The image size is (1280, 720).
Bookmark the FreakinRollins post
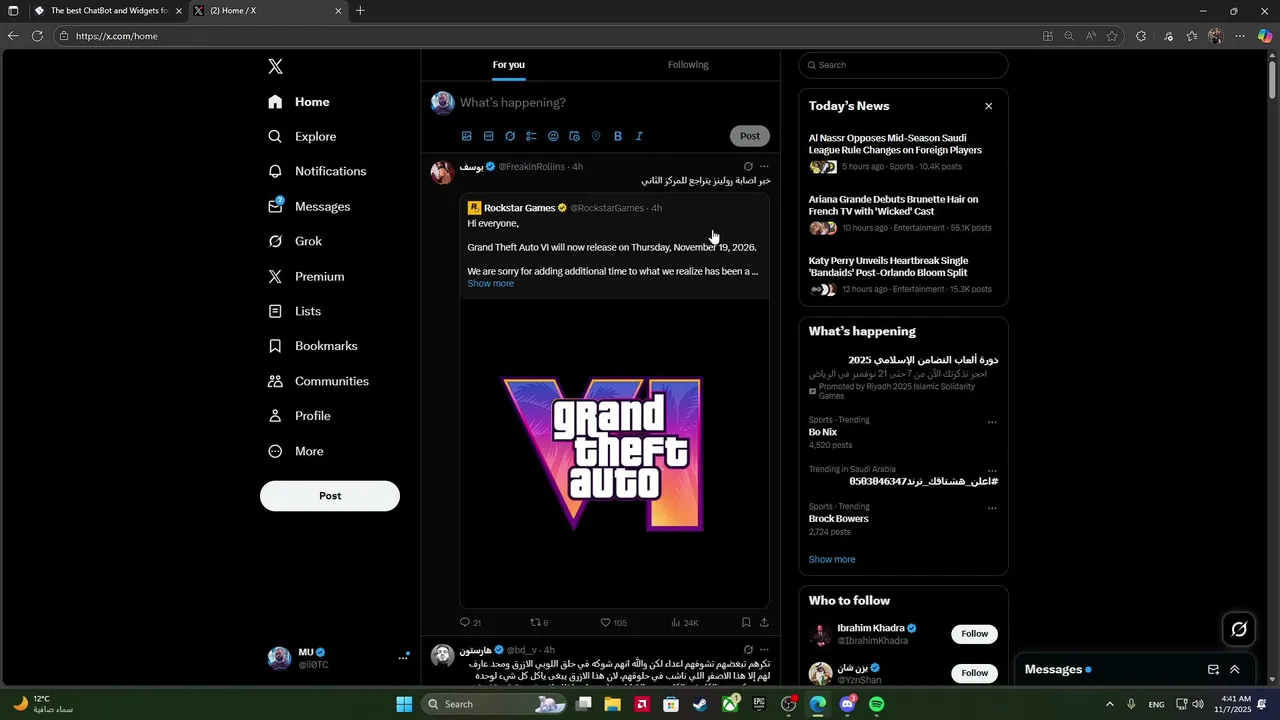click(x=746, y=622)
